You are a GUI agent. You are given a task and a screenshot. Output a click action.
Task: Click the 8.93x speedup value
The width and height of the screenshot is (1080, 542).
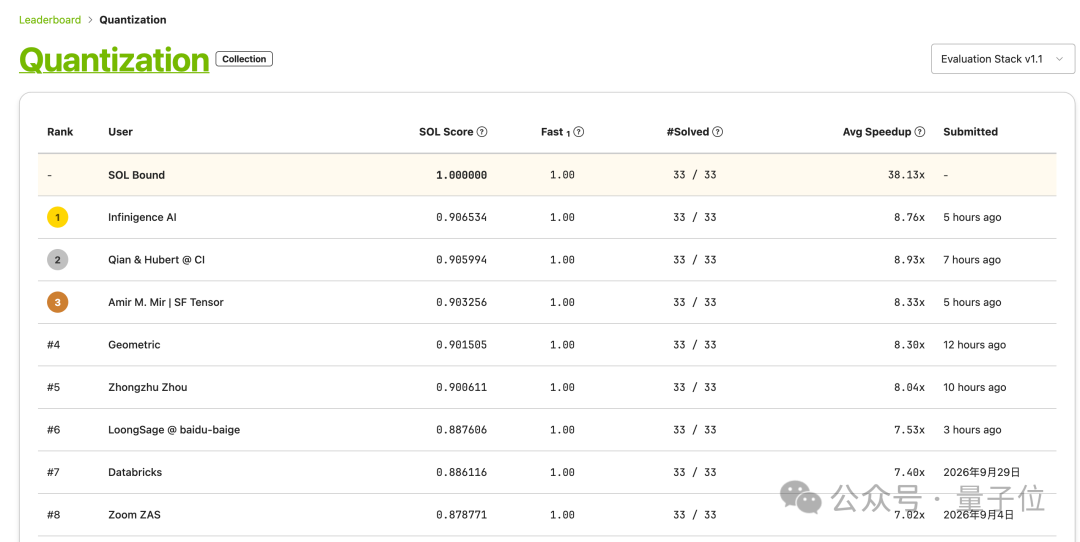point(909,260)
